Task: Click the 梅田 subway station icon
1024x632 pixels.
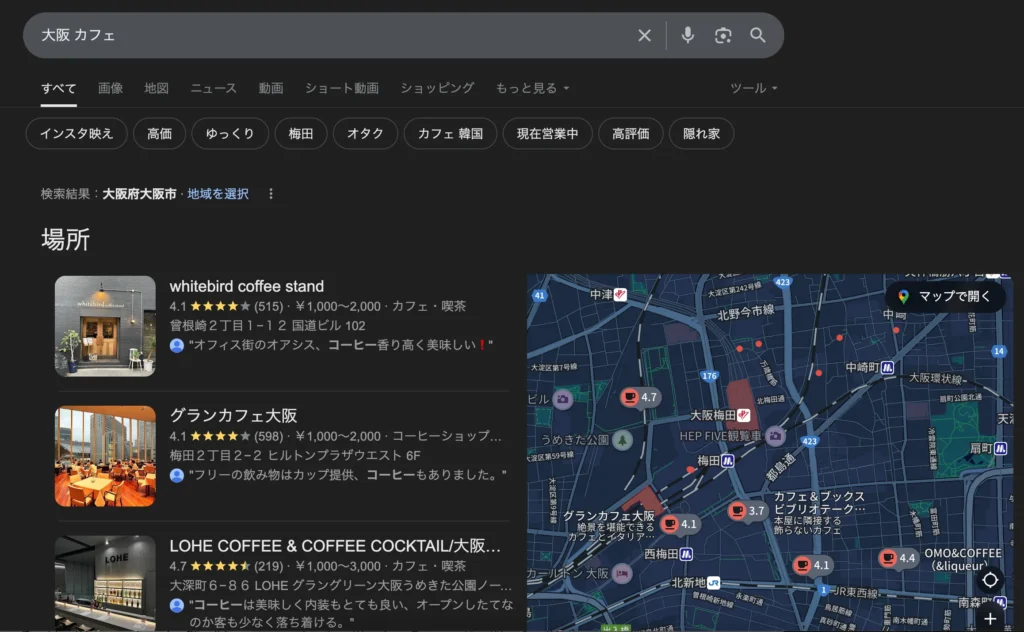Action: pyautogui.click(x=728, y=461)
